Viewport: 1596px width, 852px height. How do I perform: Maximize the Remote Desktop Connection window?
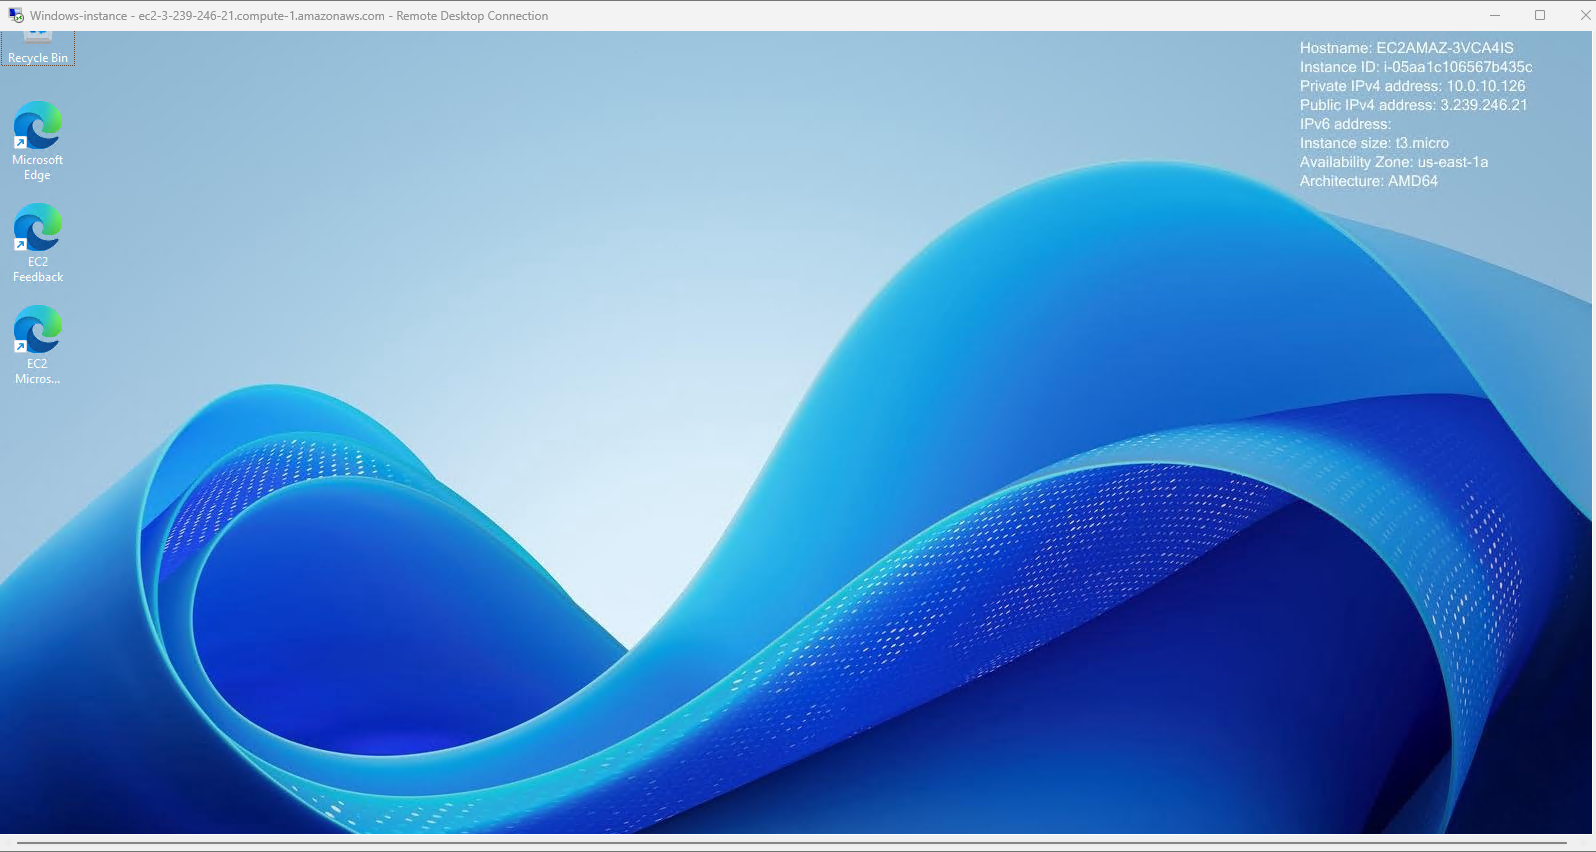pyautogui.click(x=1540, y=15)
